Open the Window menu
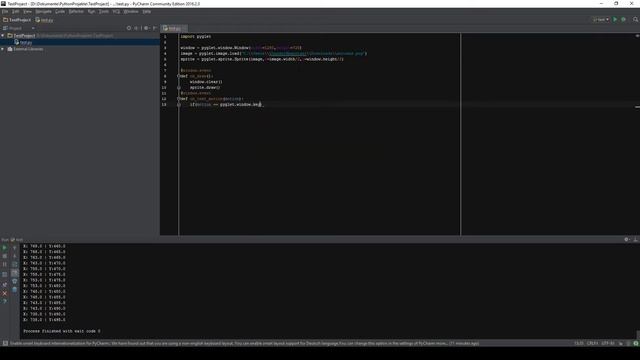 point(131,11)
